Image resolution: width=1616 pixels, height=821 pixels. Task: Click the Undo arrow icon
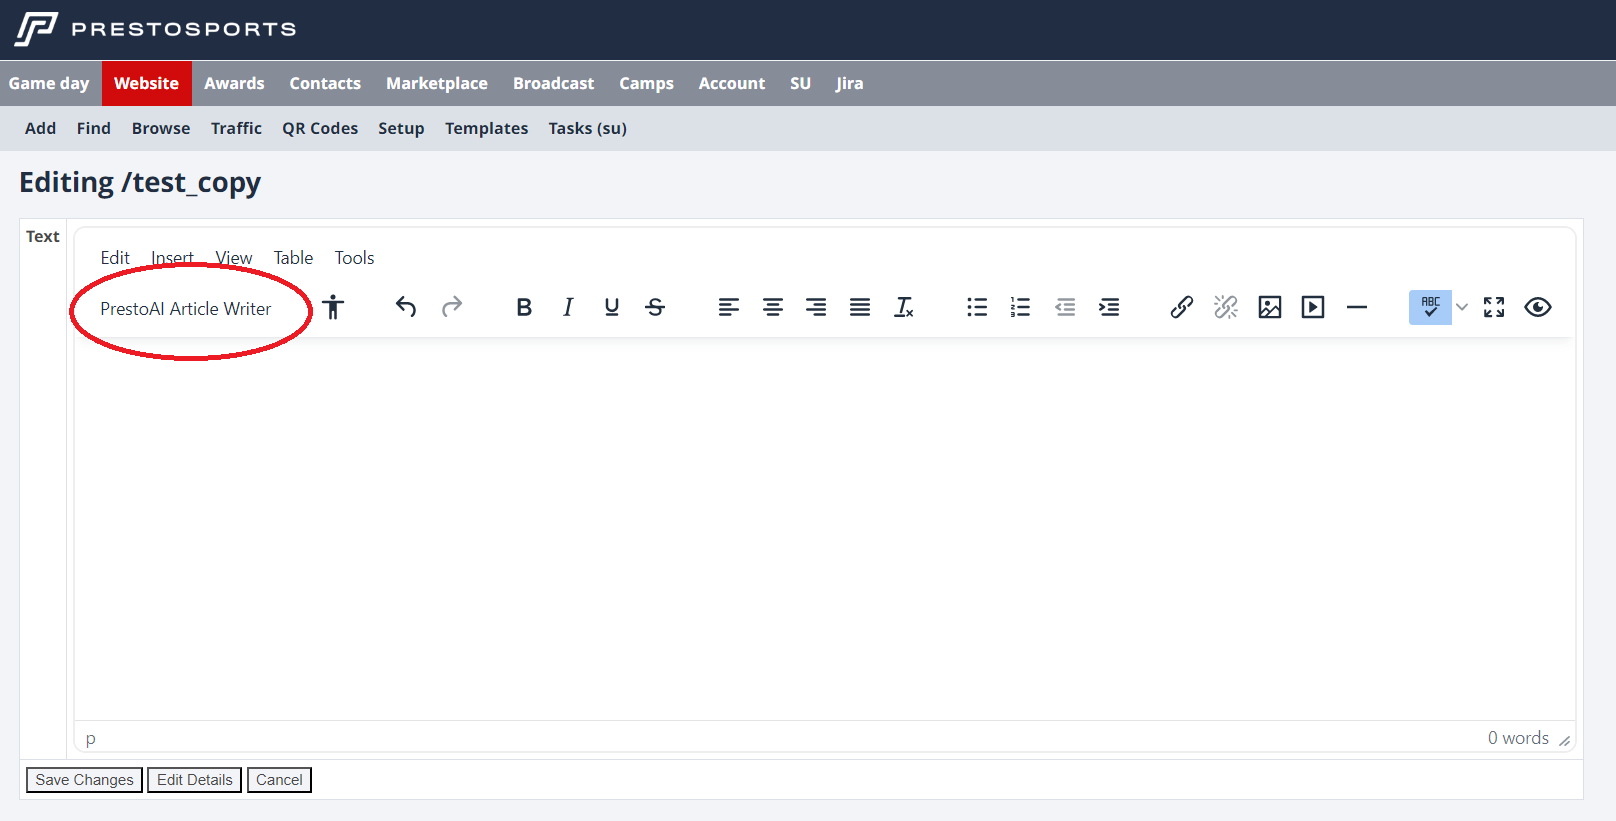tap(405, 307)
